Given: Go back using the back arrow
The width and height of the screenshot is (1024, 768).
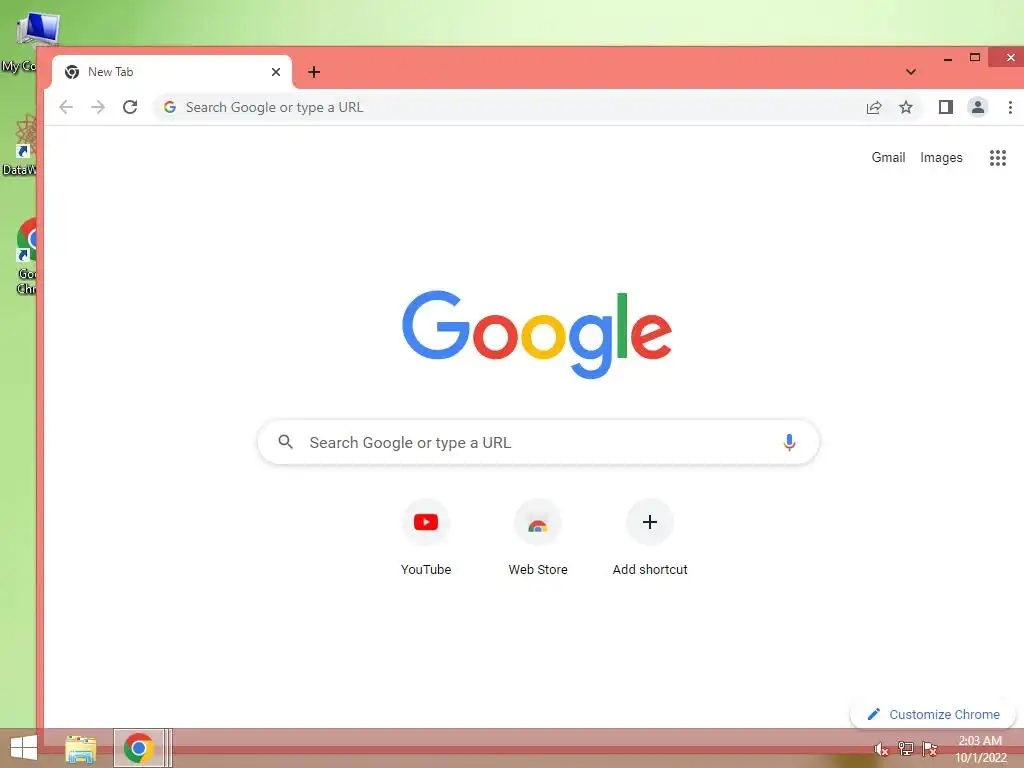Looking at the screenshot, I should 66,107.
